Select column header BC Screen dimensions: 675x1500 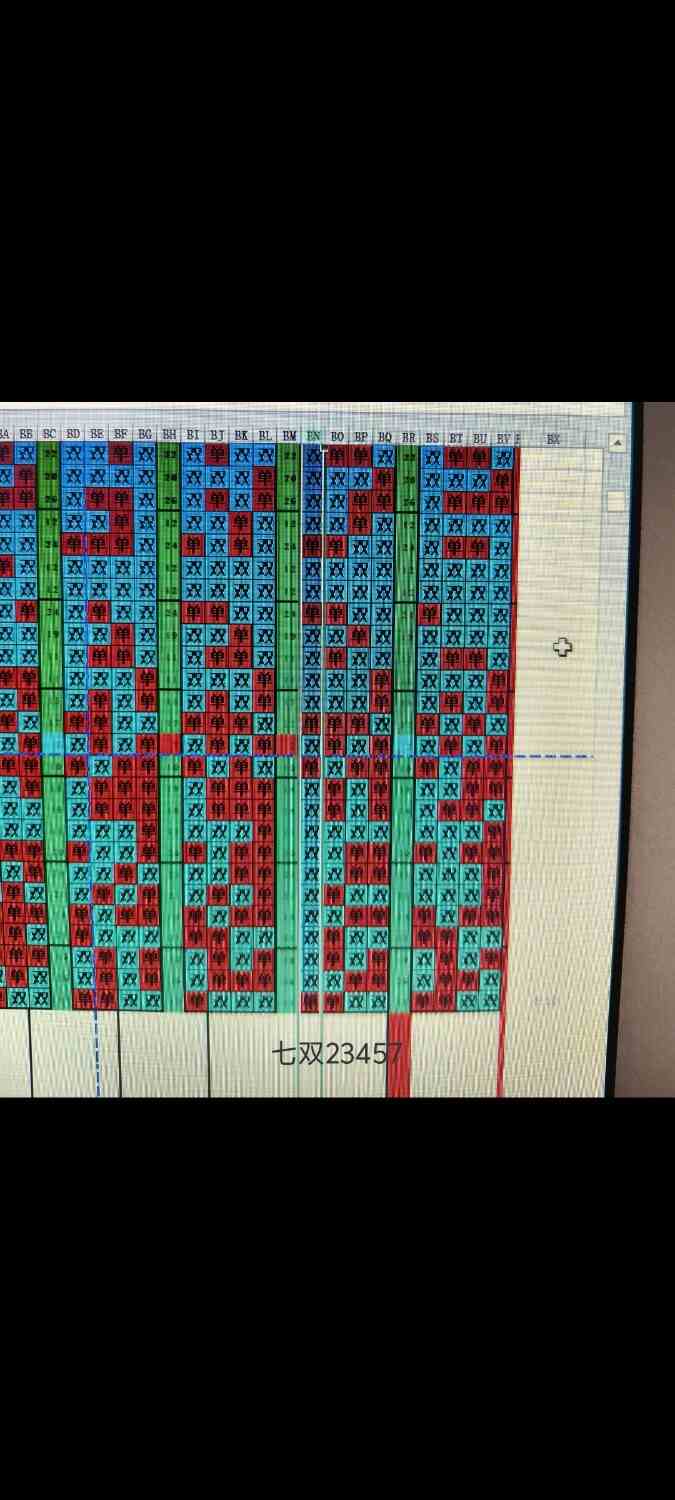[49, 434]
